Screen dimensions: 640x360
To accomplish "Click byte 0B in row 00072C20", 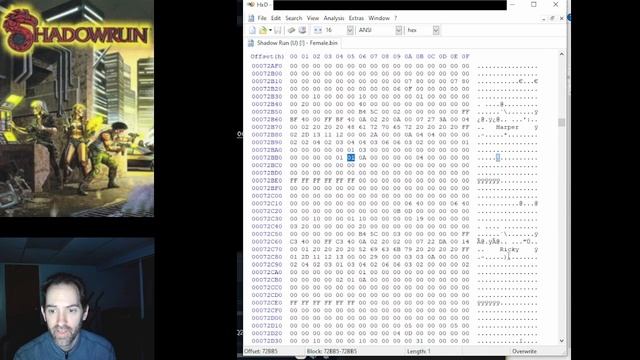I will click(396, 211).
